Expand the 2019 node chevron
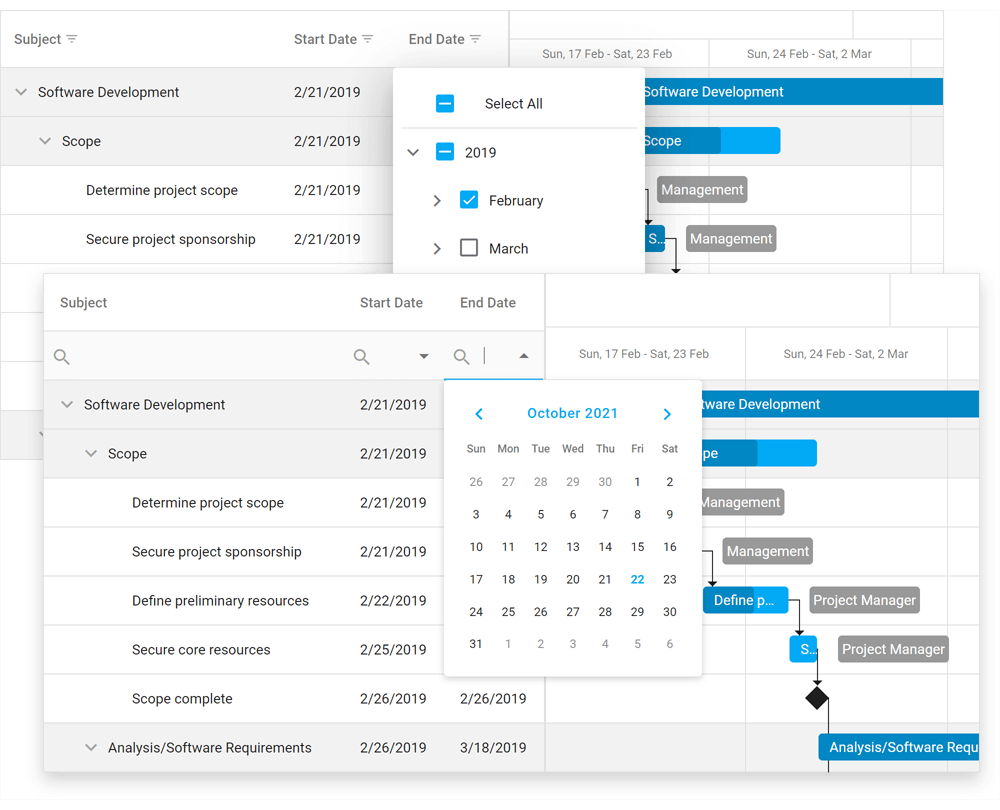Viewport: 1000px width, 810px height. 413,152
